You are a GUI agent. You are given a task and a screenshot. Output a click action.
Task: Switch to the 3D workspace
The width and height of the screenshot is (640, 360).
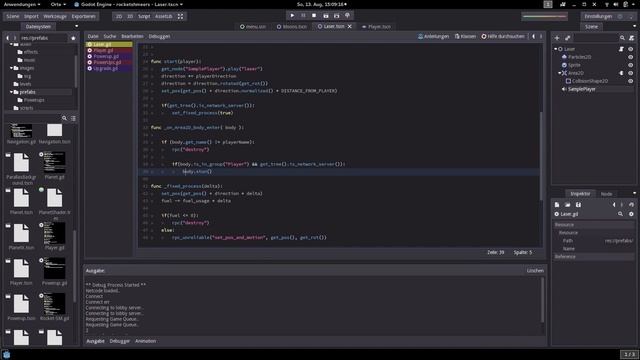tap(130, 16)
